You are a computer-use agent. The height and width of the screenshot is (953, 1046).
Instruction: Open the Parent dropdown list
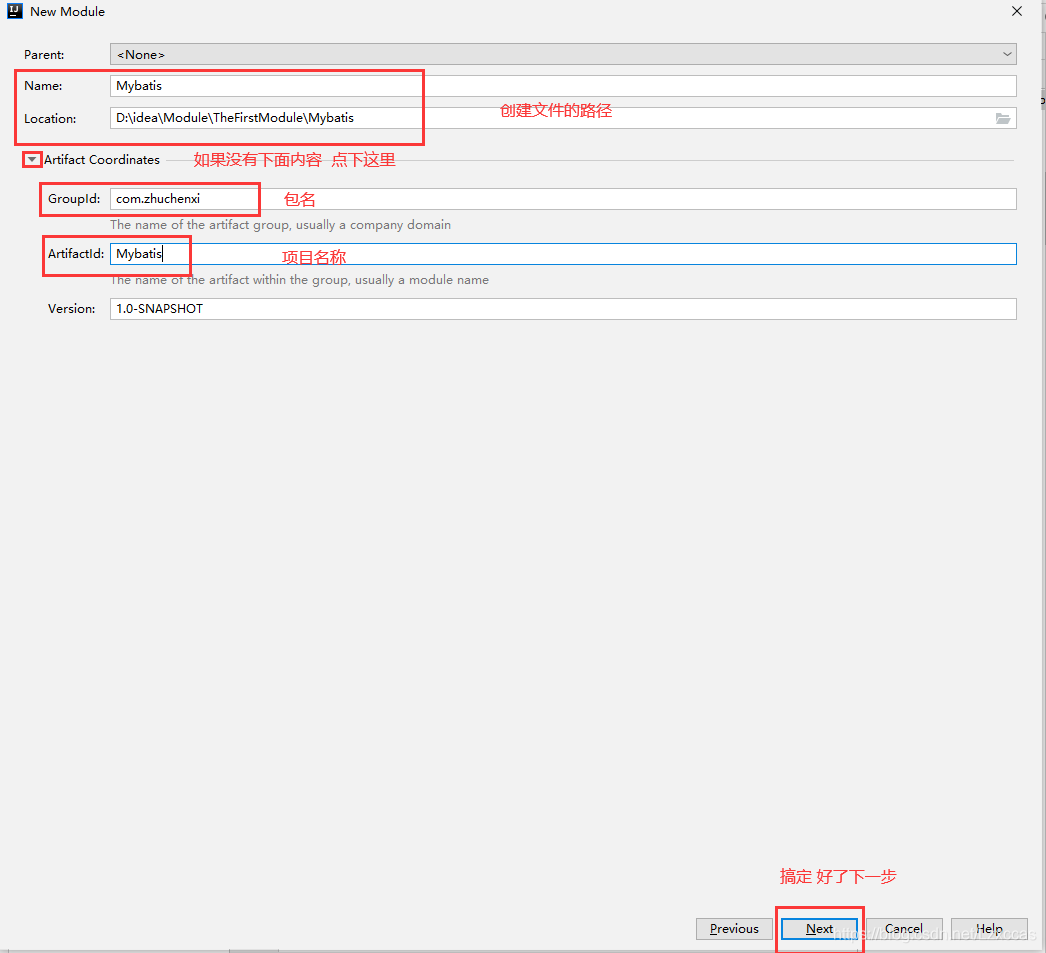[x=563, y=55]
